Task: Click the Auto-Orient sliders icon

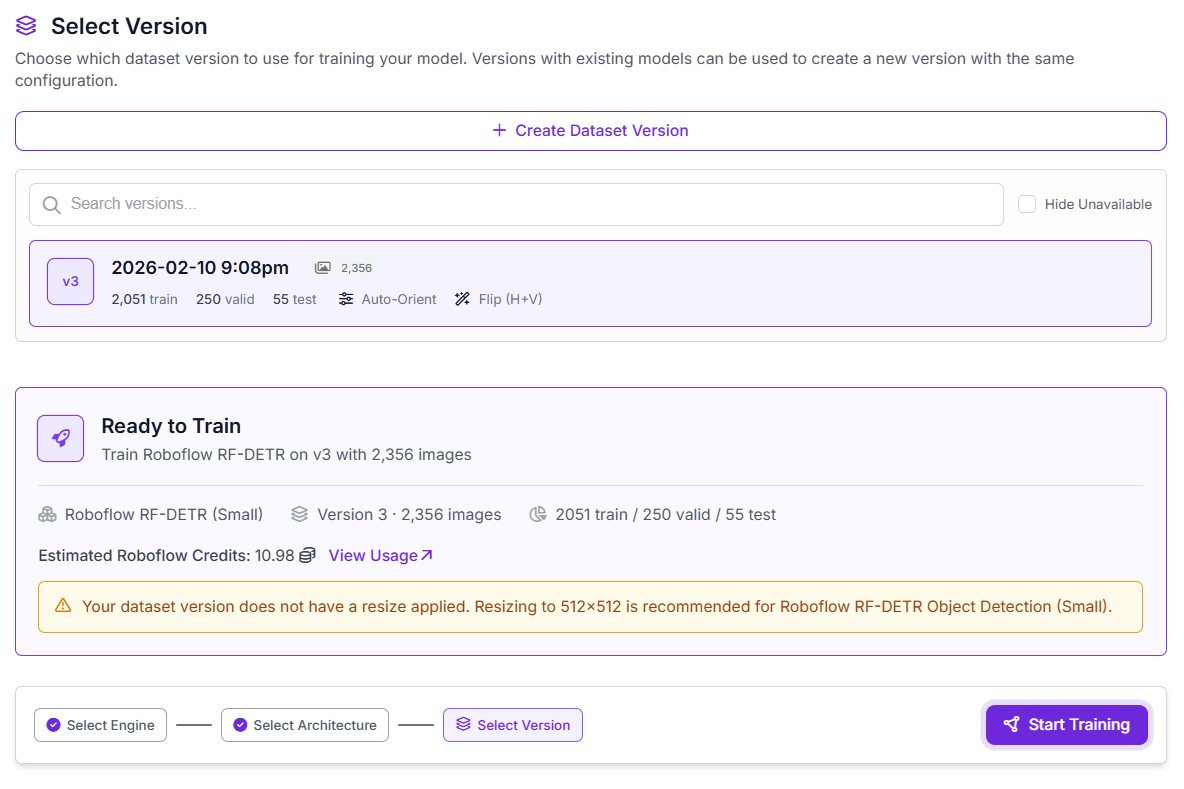Action: point(346,299)
